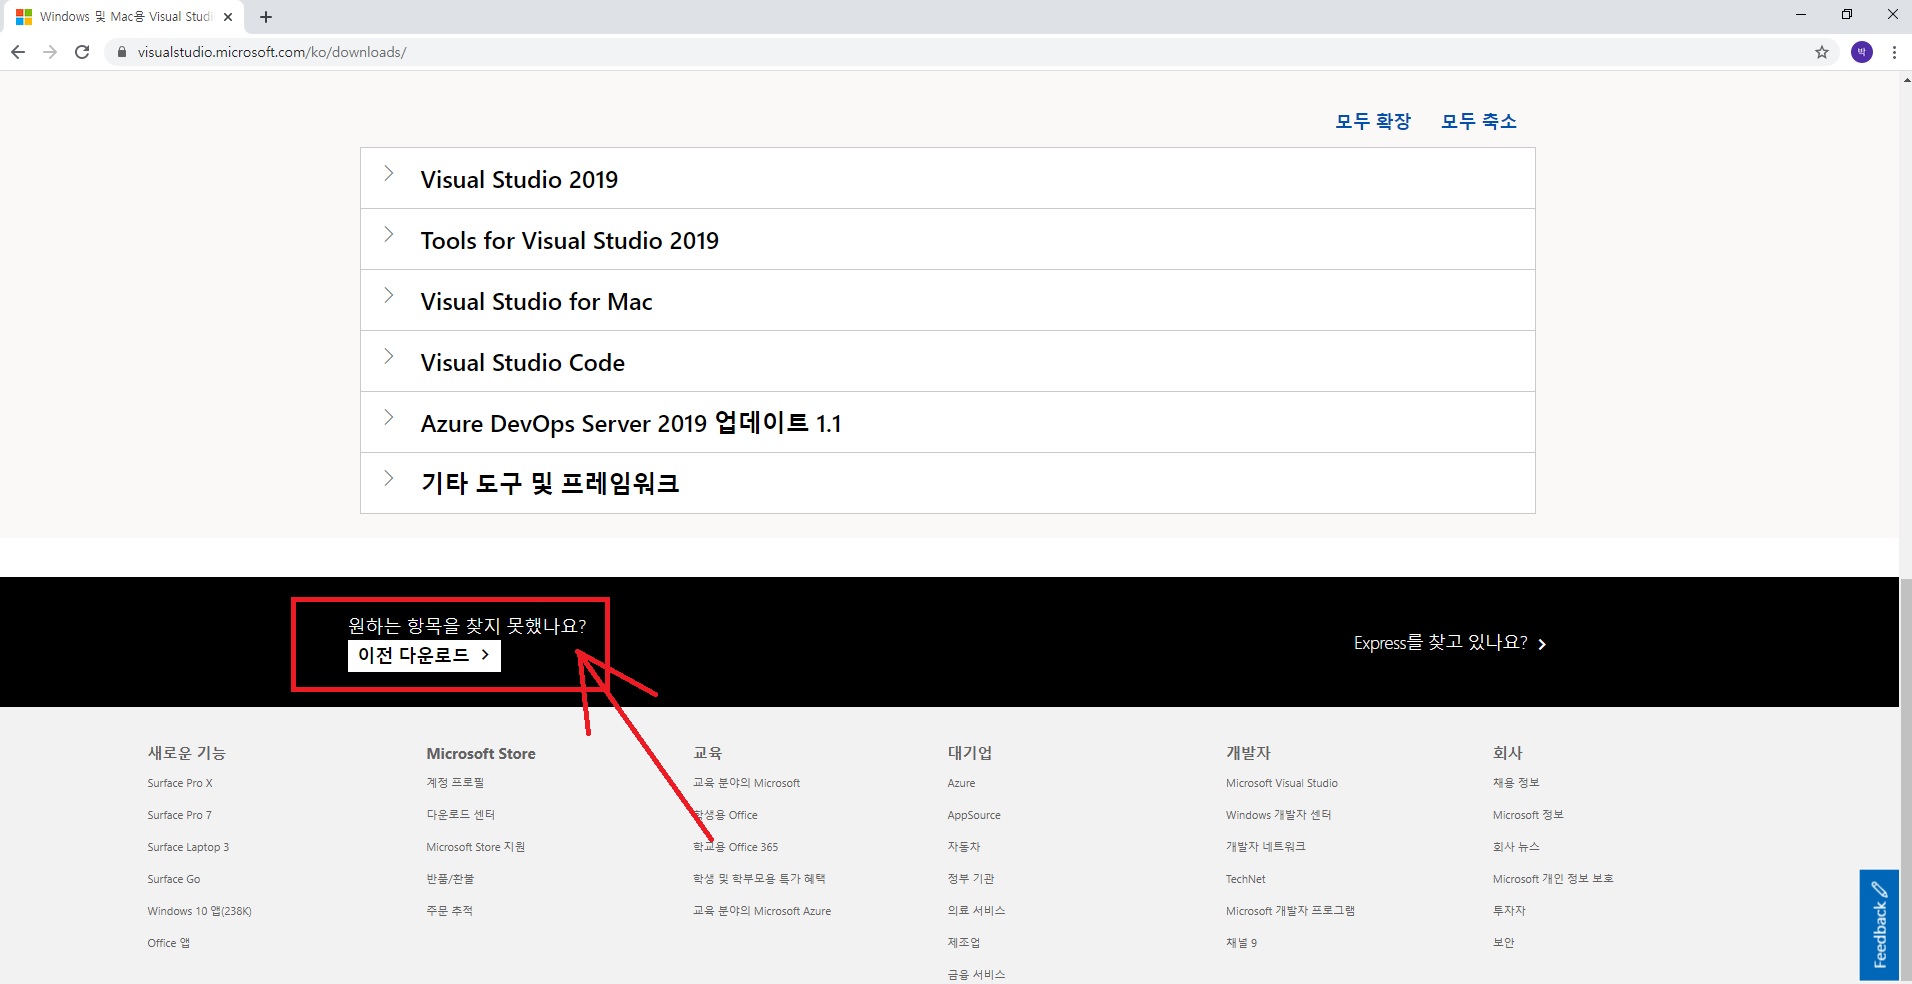Open the Windows 개발자 센터 link
1912x984 pixels.
click(1279, 815)
